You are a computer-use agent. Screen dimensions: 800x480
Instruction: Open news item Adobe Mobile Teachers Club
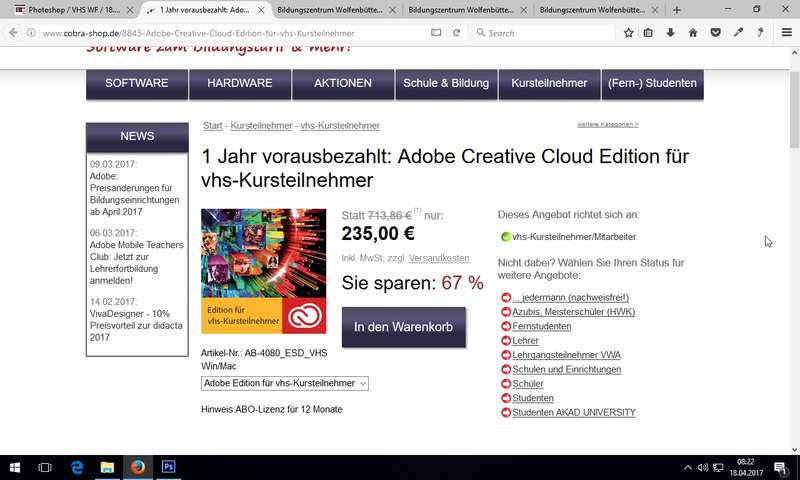click(x=137, y=263)
